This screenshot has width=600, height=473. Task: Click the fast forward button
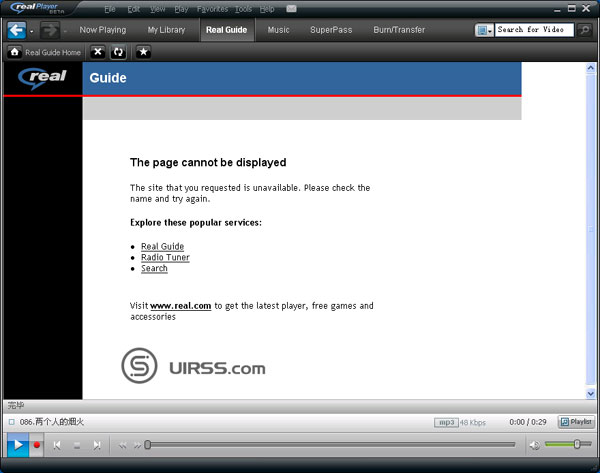tap(137, 445)
